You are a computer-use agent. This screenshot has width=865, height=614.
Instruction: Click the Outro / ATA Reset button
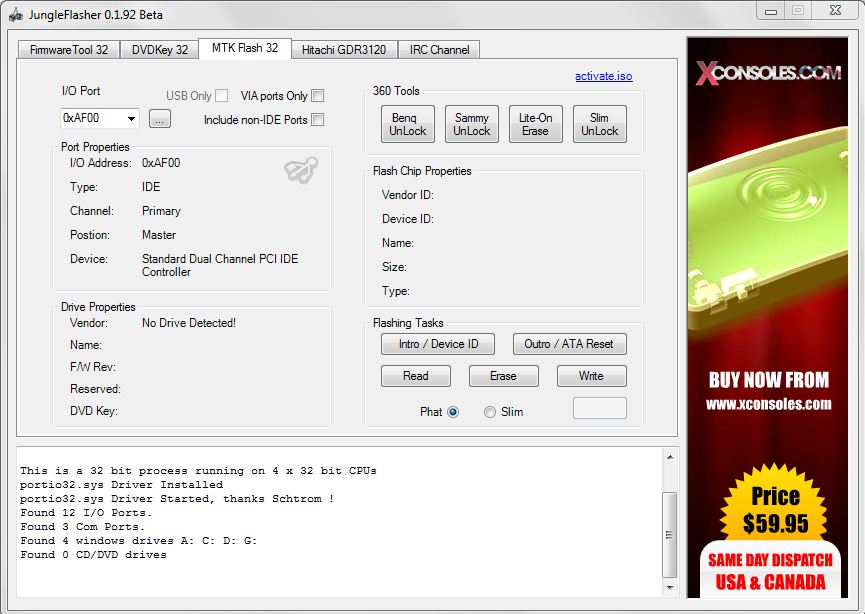click(x=570, y=344)
